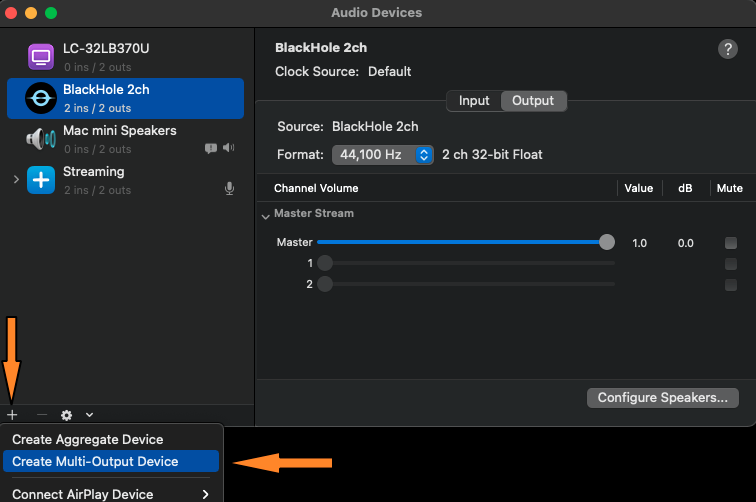Minimize the Audio Devices window
Screen dimensions: 756x502
tap(31, 13)
